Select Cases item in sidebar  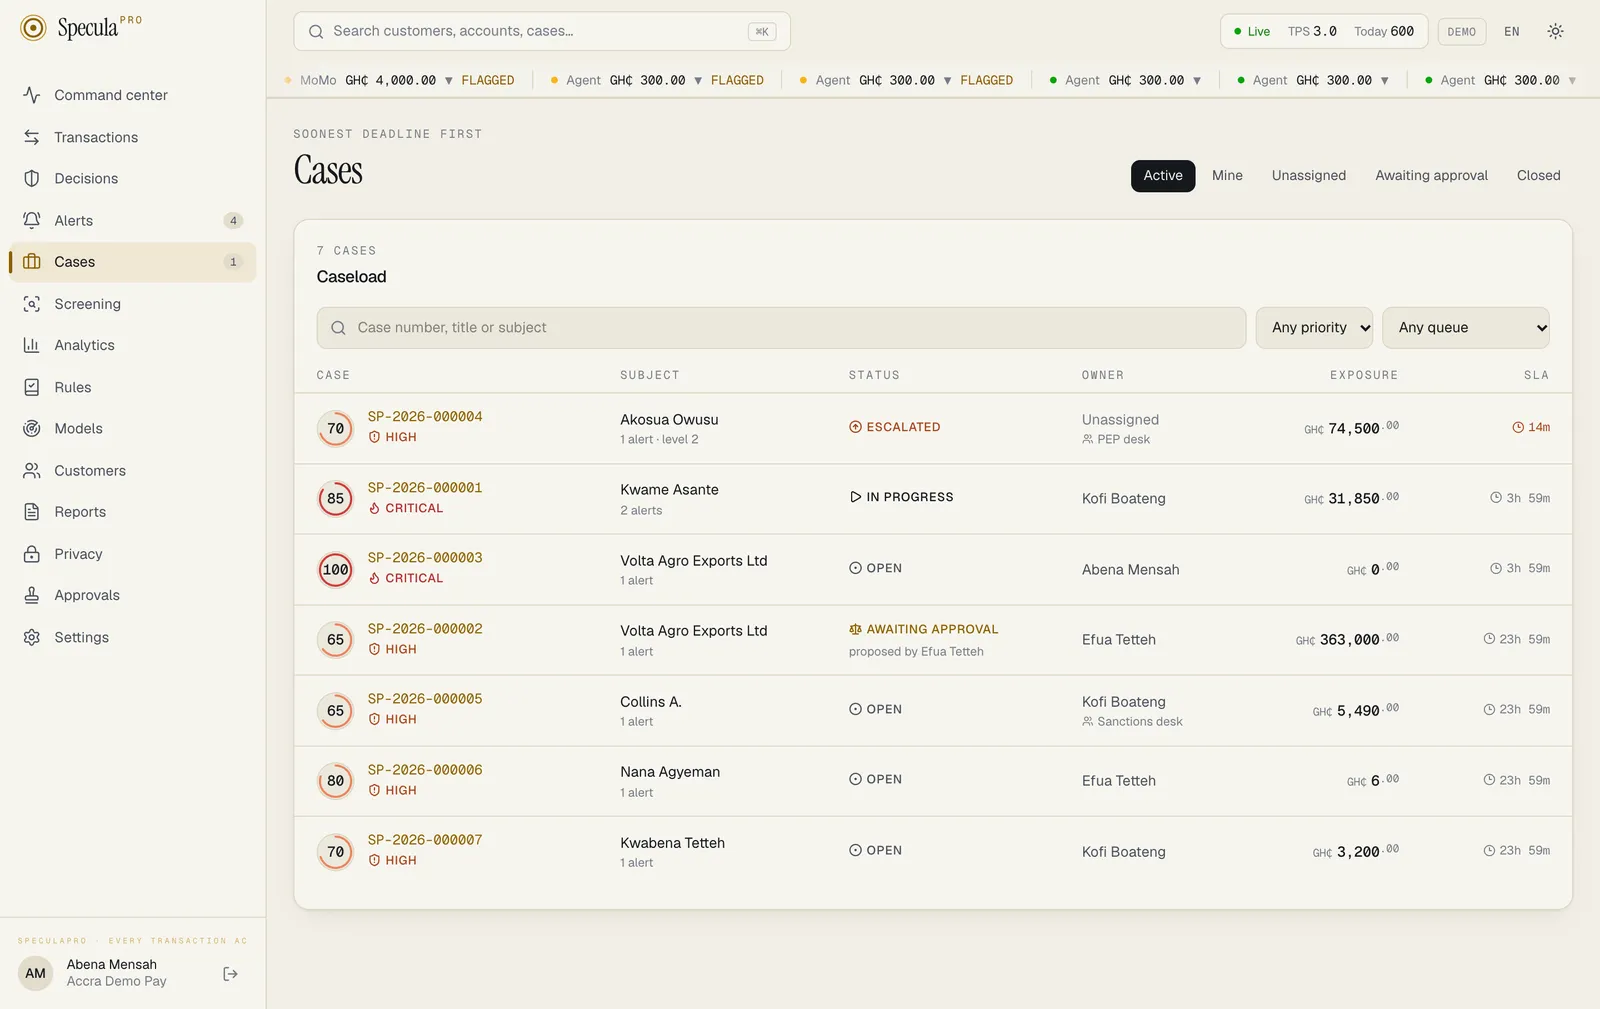pyautogui.click(x=132, y=262)
